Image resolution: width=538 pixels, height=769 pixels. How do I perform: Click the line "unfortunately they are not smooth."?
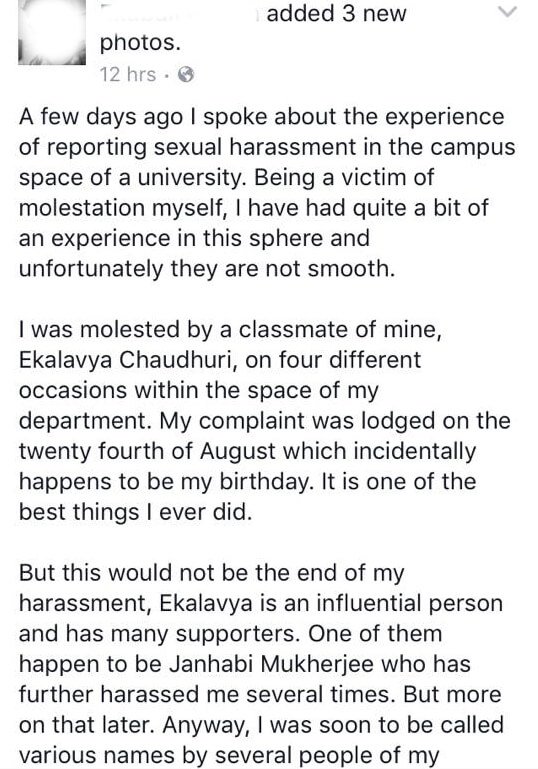207,269
